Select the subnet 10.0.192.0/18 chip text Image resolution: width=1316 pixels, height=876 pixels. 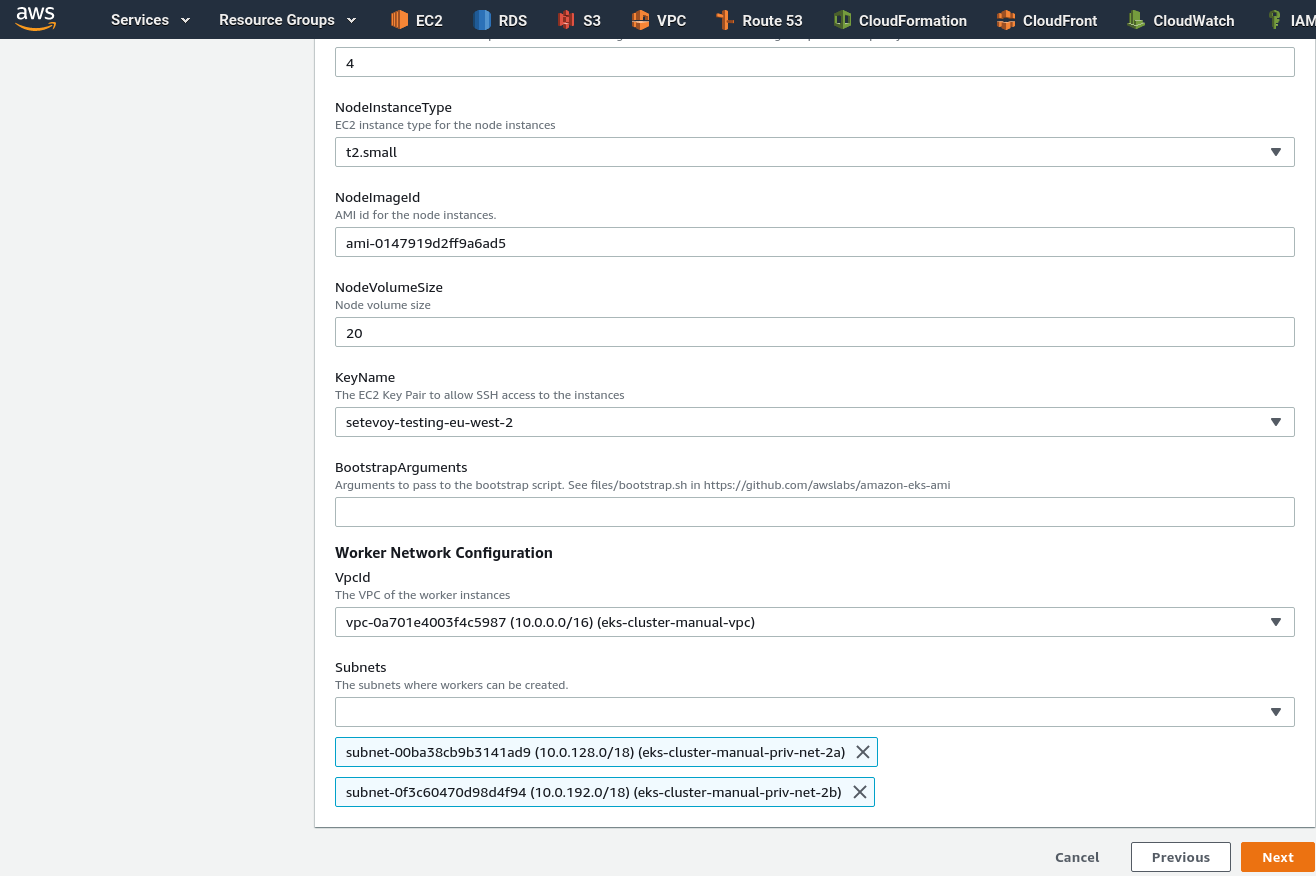pos(593,792)
